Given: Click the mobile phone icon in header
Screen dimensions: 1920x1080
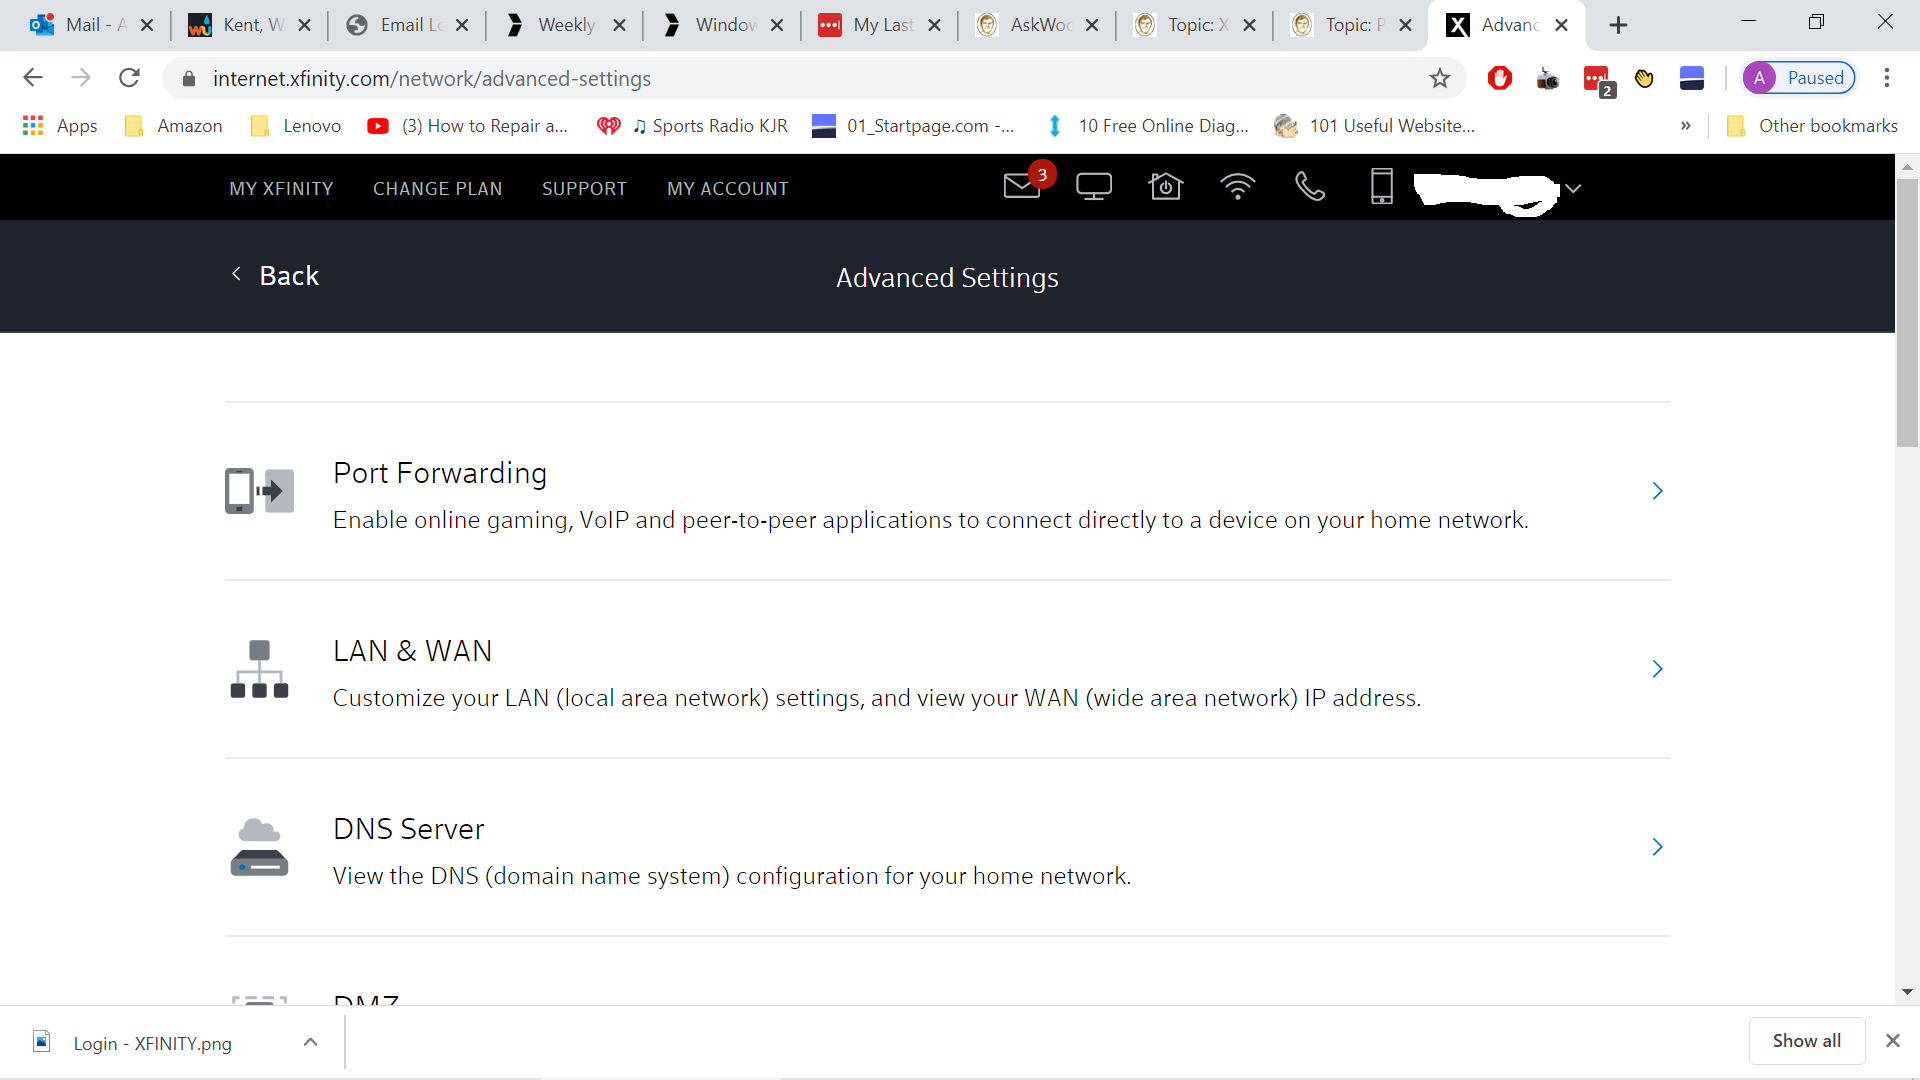Looking at the screenshot, I should click(x=1381, y=187).
